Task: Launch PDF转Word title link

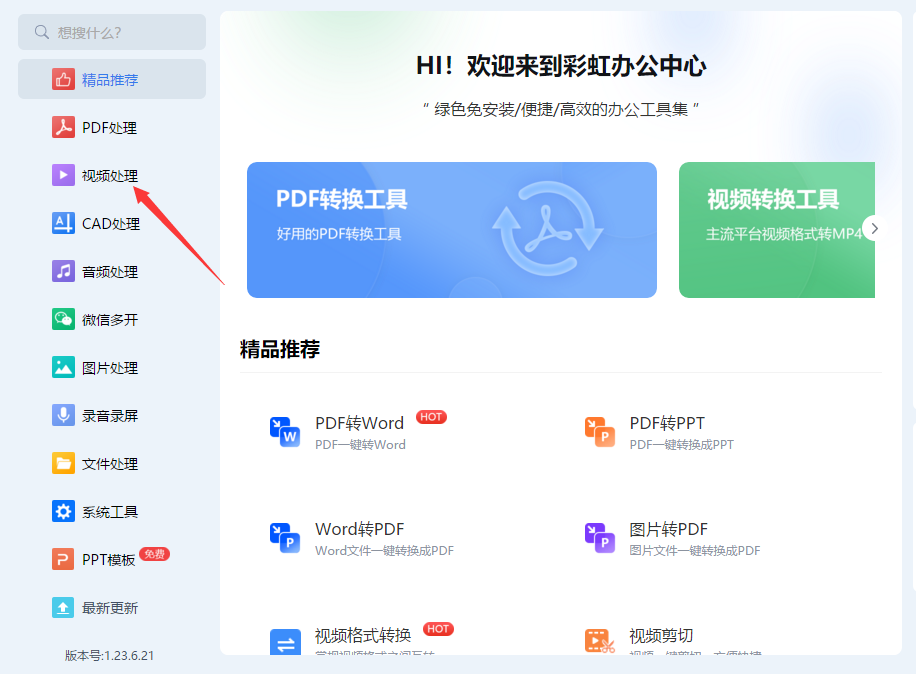Action: tap(359, 423)
